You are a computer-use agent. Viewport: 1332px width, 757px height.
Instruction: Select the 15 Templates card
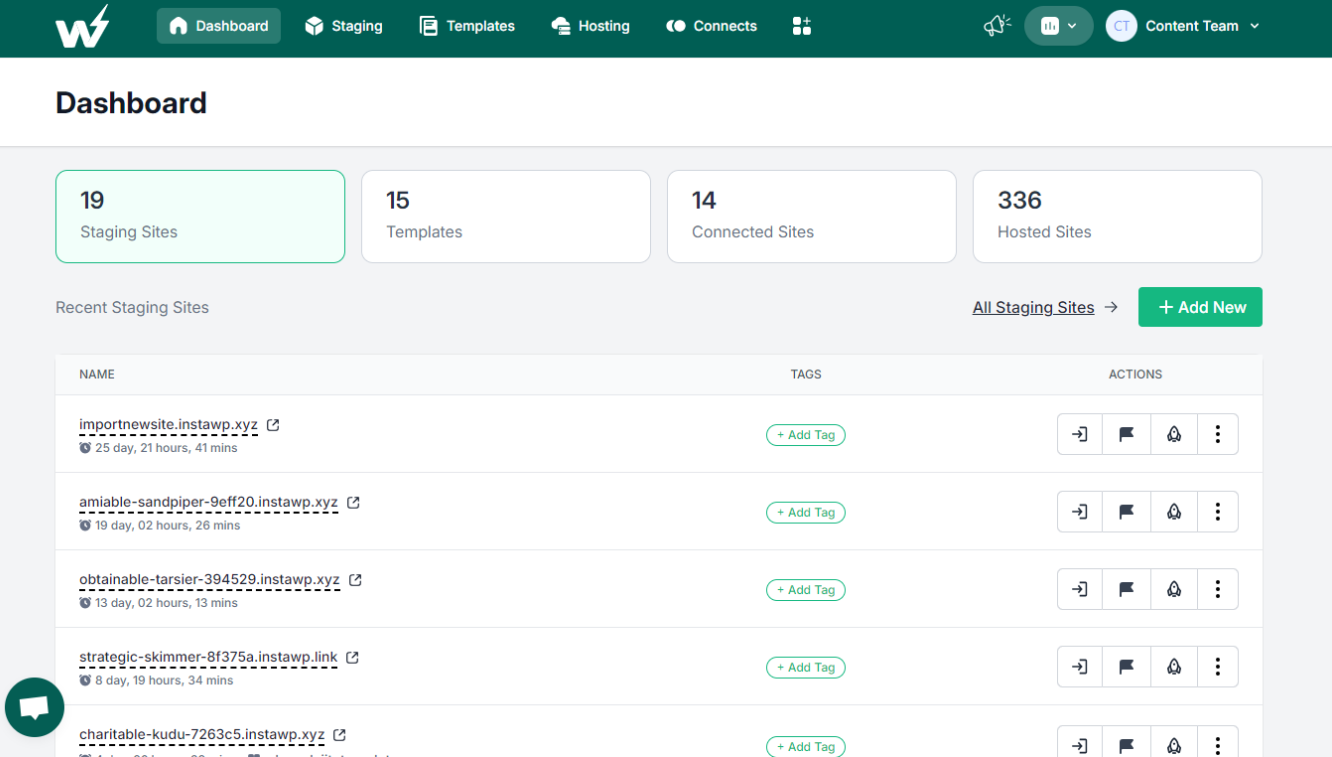(506, 216)
